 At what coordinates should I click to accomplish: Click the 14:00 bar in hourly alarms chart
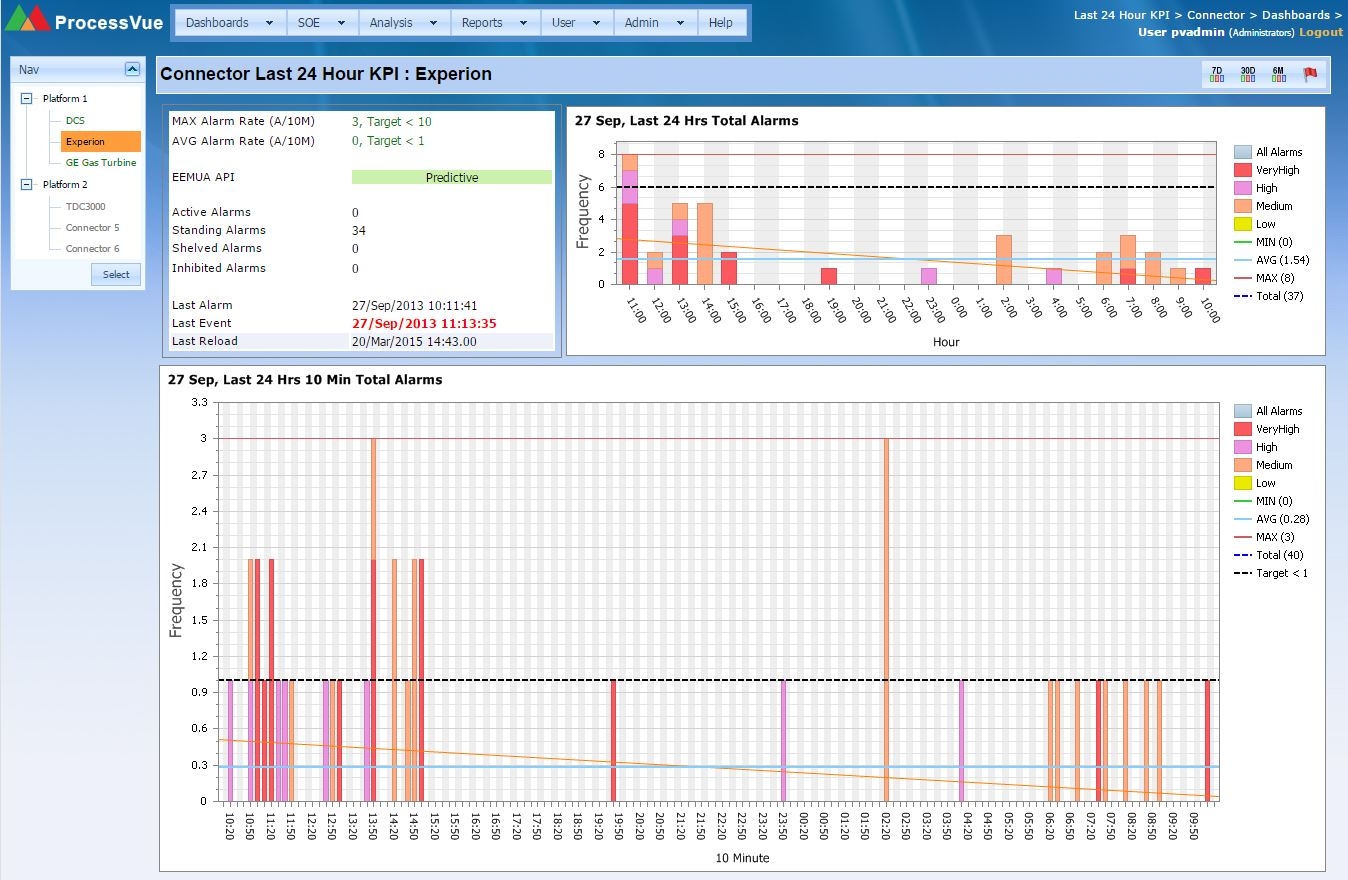point(705,243)
